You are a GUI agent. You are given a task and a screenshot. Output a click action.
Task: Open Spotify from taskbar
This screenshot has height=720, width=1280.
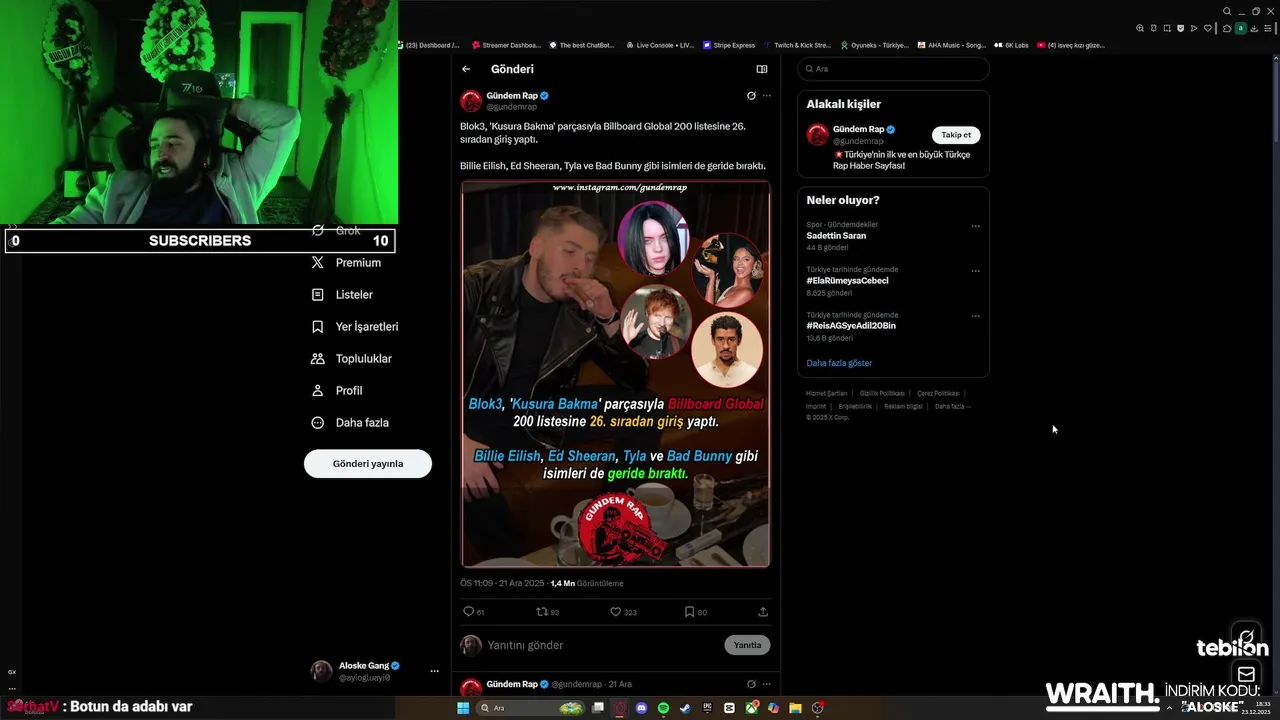click(663, 708)
